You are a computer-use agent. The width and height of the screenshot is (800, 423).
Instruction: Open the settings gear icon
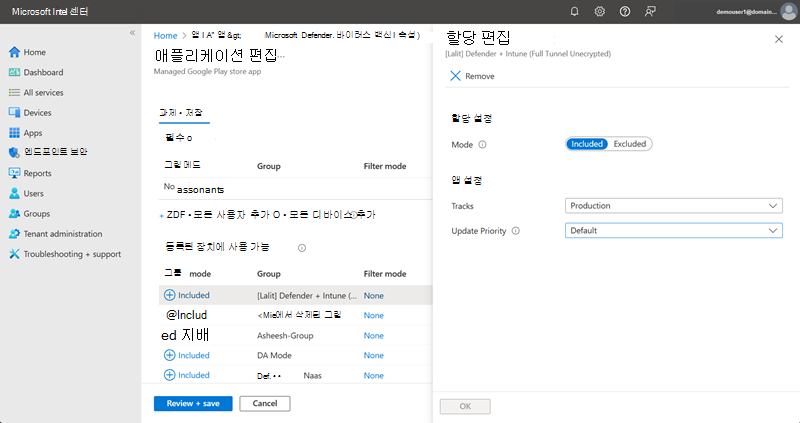coord(599,11)
